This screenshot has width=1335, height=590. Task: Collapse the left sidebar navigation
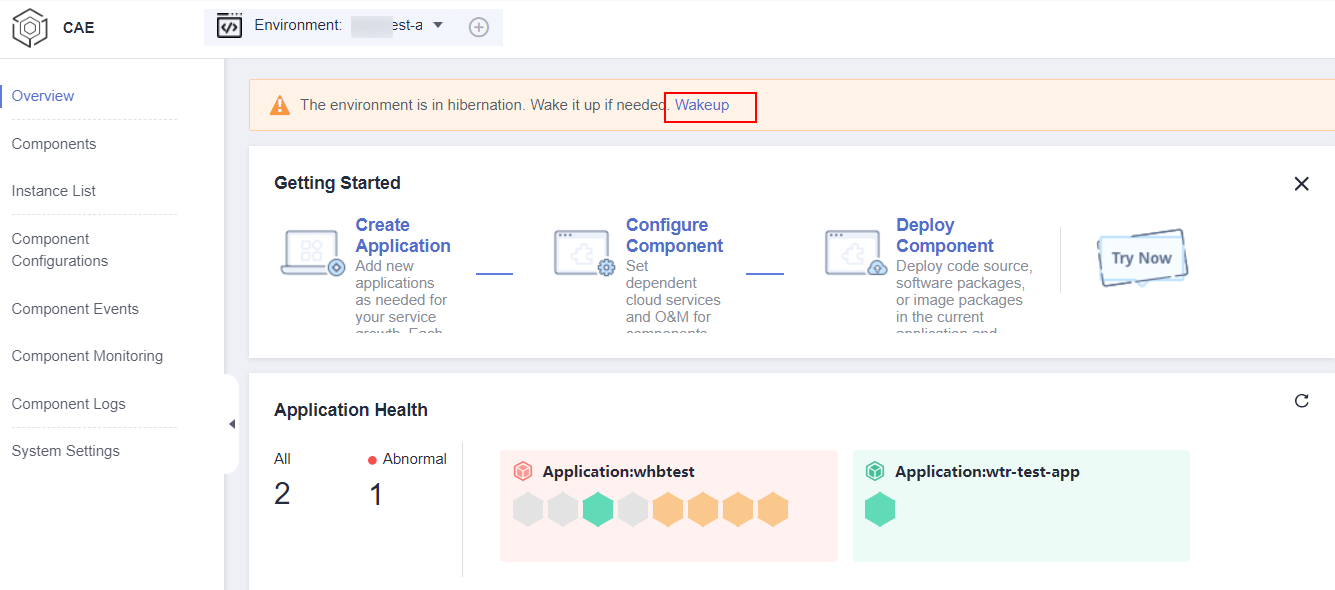click(232, 424)
